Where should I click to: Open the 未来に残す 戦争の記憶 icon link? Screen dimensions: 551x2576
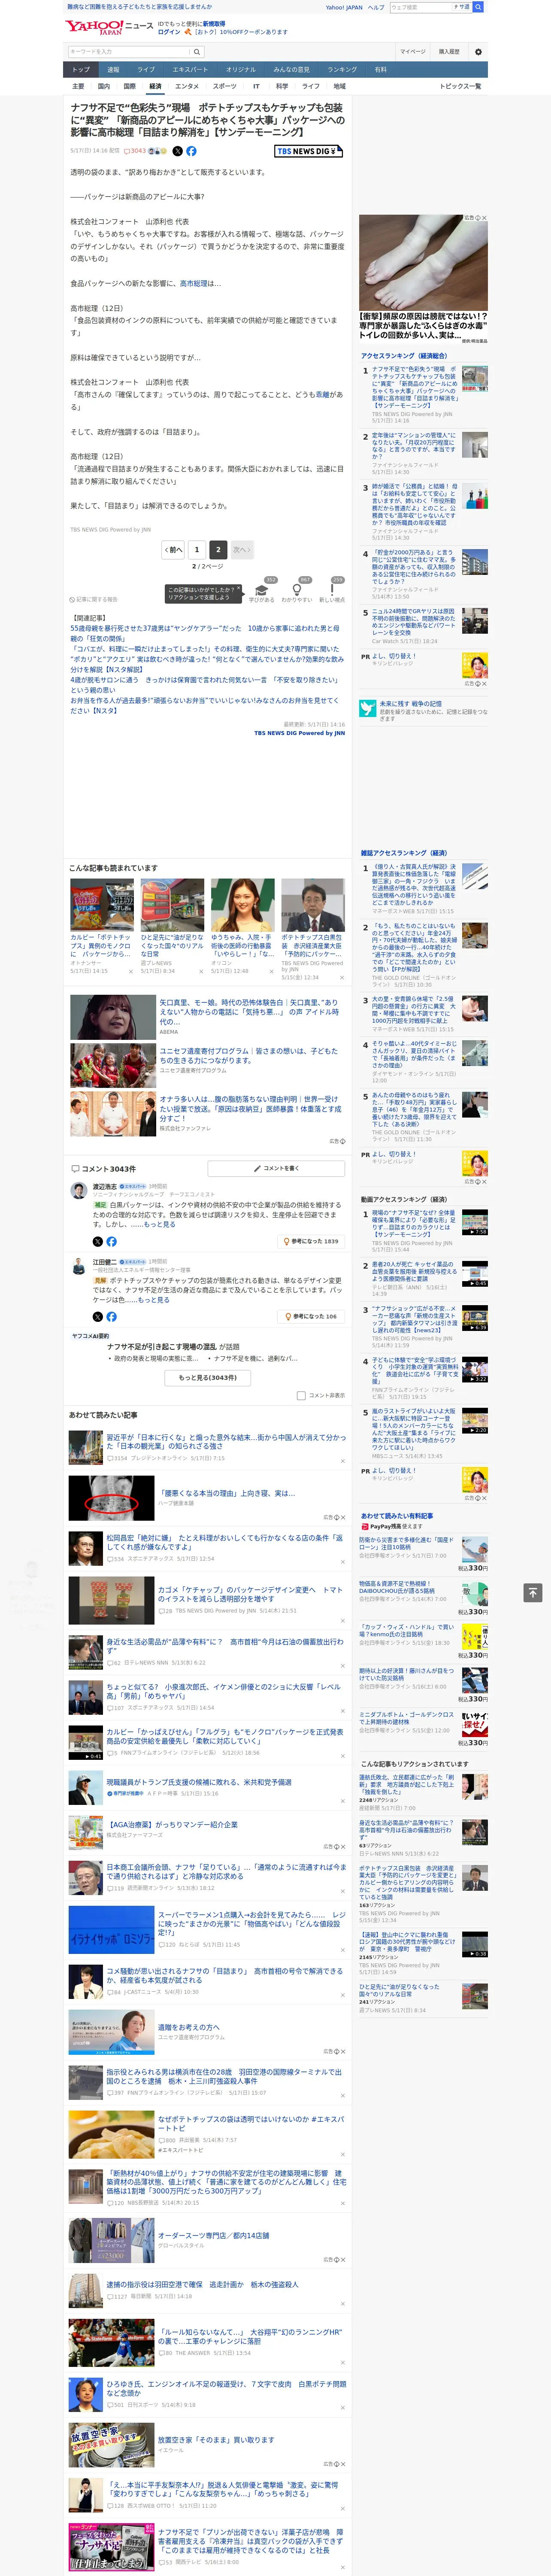tap(368, 708)
